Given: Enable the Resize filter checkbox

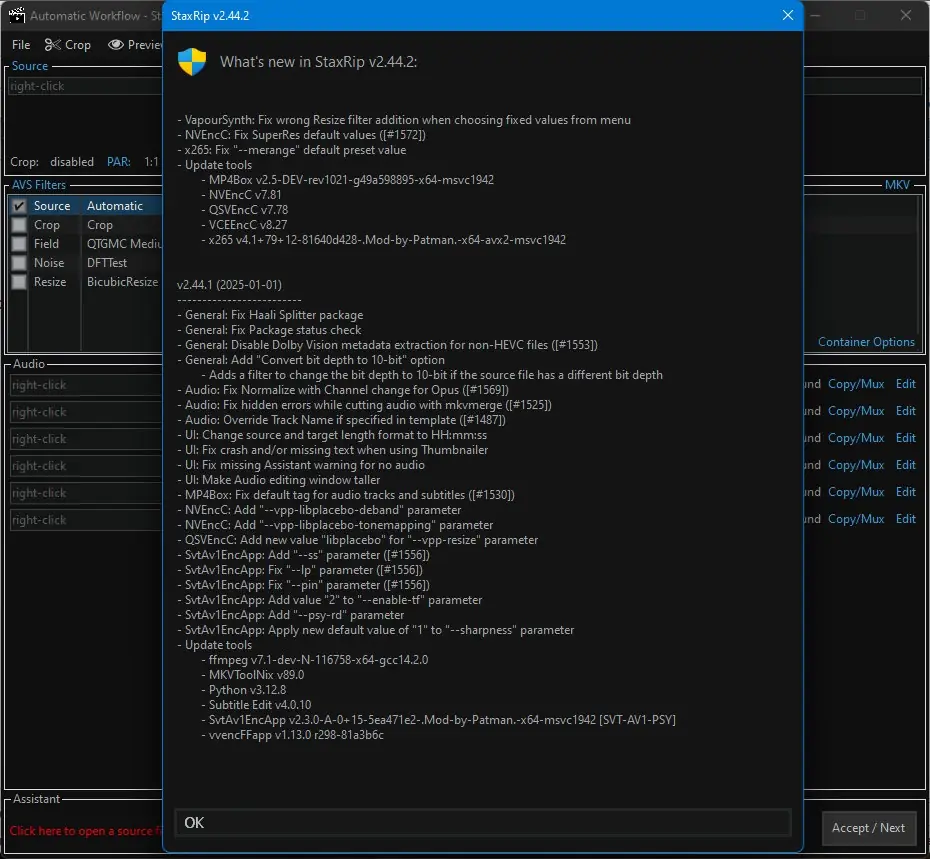Looking at the screenshot, I should point(19,282).
